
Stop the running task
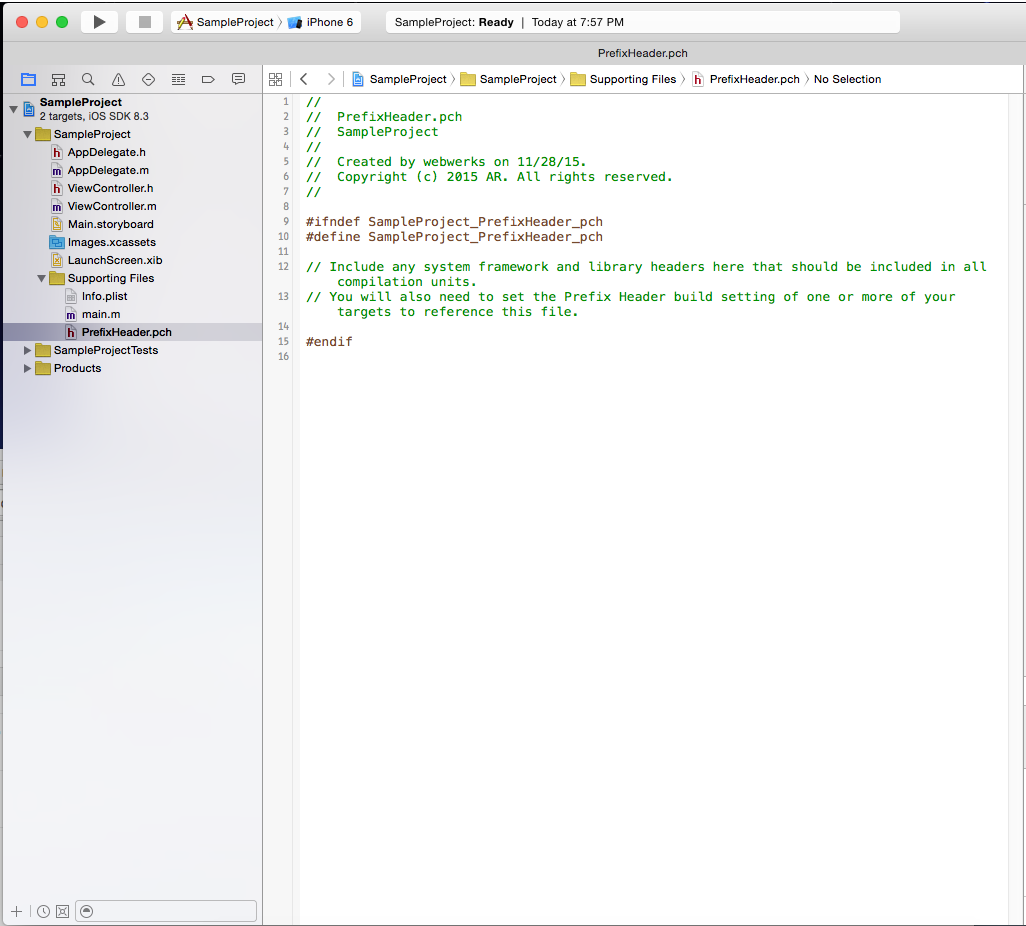(x=145, y=22)
